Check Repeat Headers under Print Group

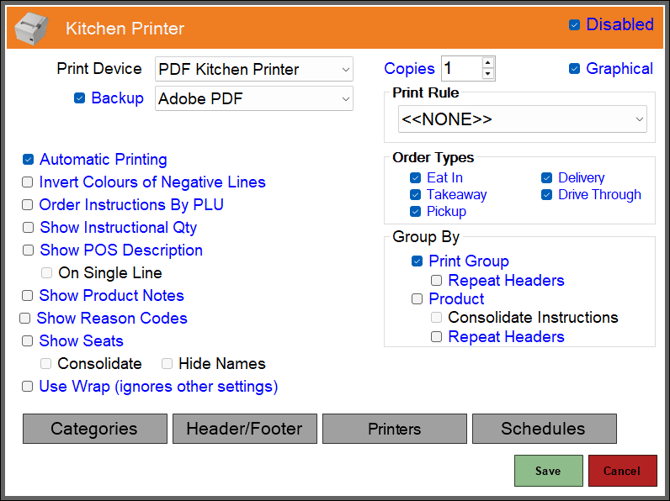[x=436, y=280]
